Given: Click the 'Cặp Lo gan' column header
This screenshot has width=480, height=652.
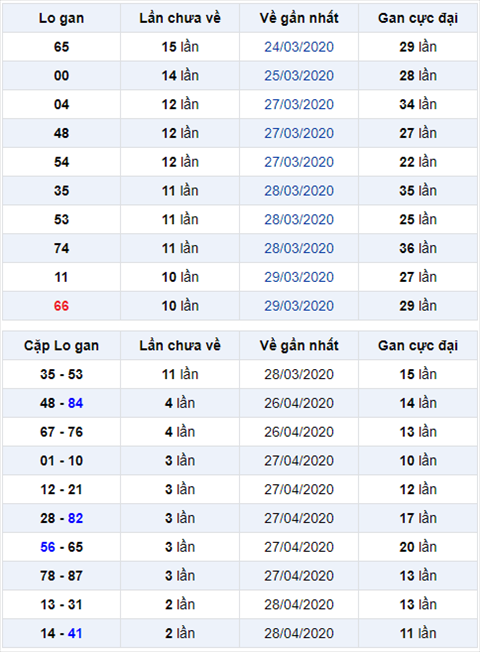Looking at the screenshot, I should click(x=61, y=346).
